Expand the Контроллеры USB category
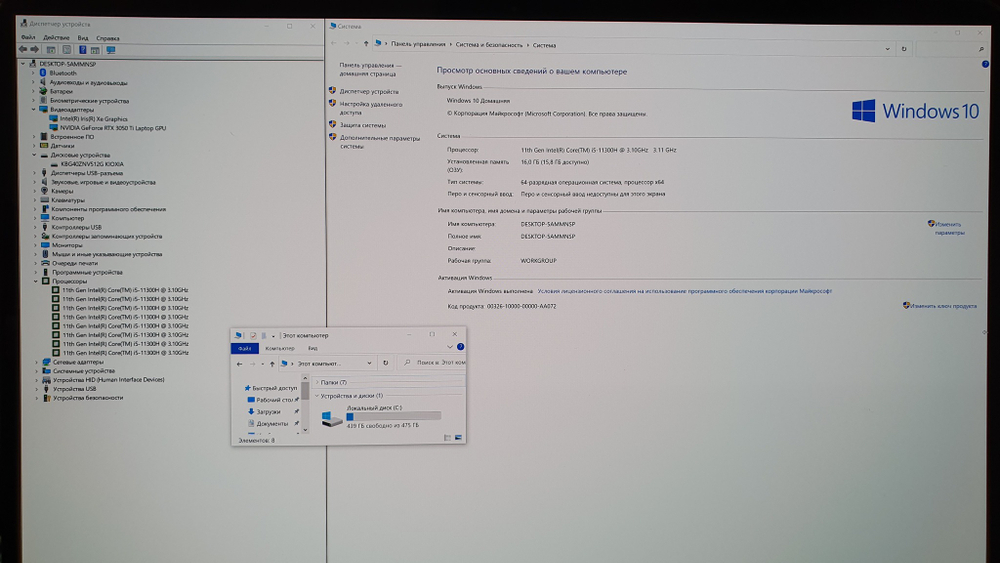 tap(35, 227)
